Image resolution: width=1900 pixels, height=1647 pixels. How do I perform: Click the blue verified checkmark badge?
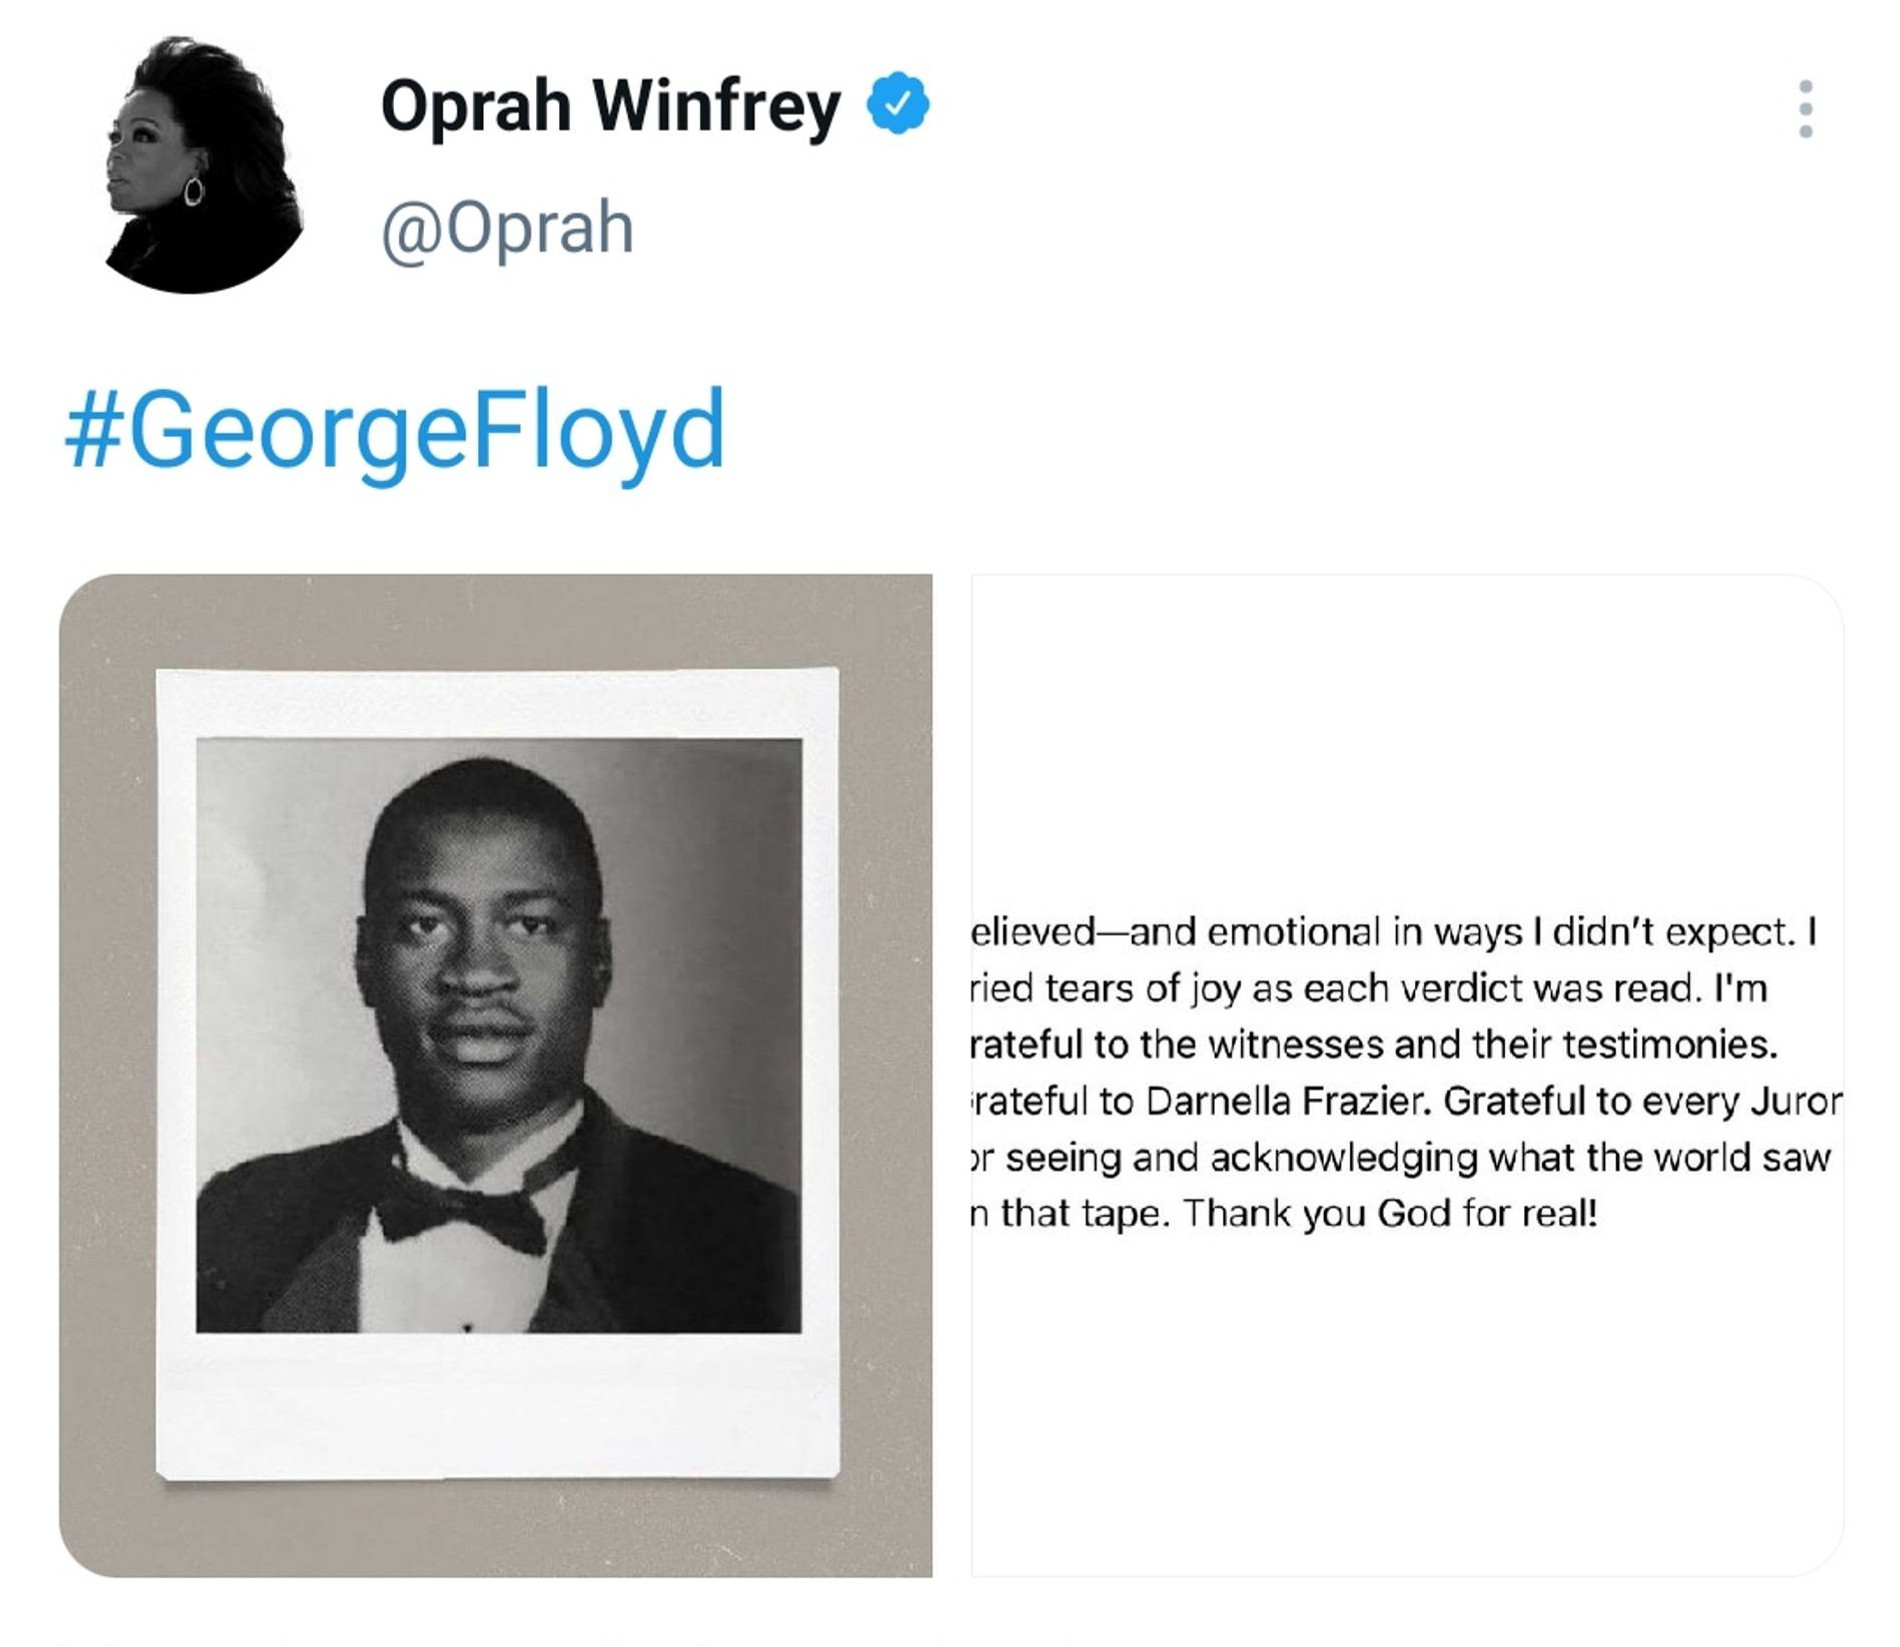pyautogui.click(x=897, y=103)
